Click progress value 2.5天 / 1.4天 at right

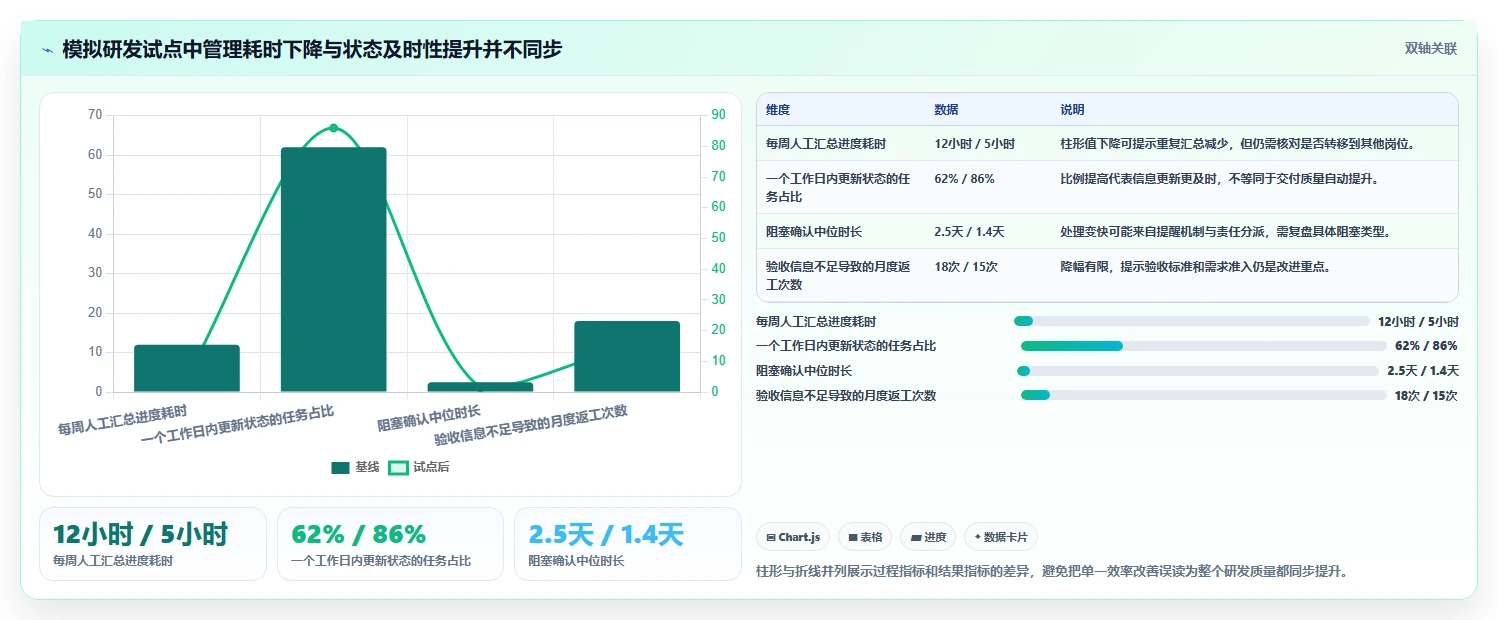pyautogui.click(x=1422, y=371)
